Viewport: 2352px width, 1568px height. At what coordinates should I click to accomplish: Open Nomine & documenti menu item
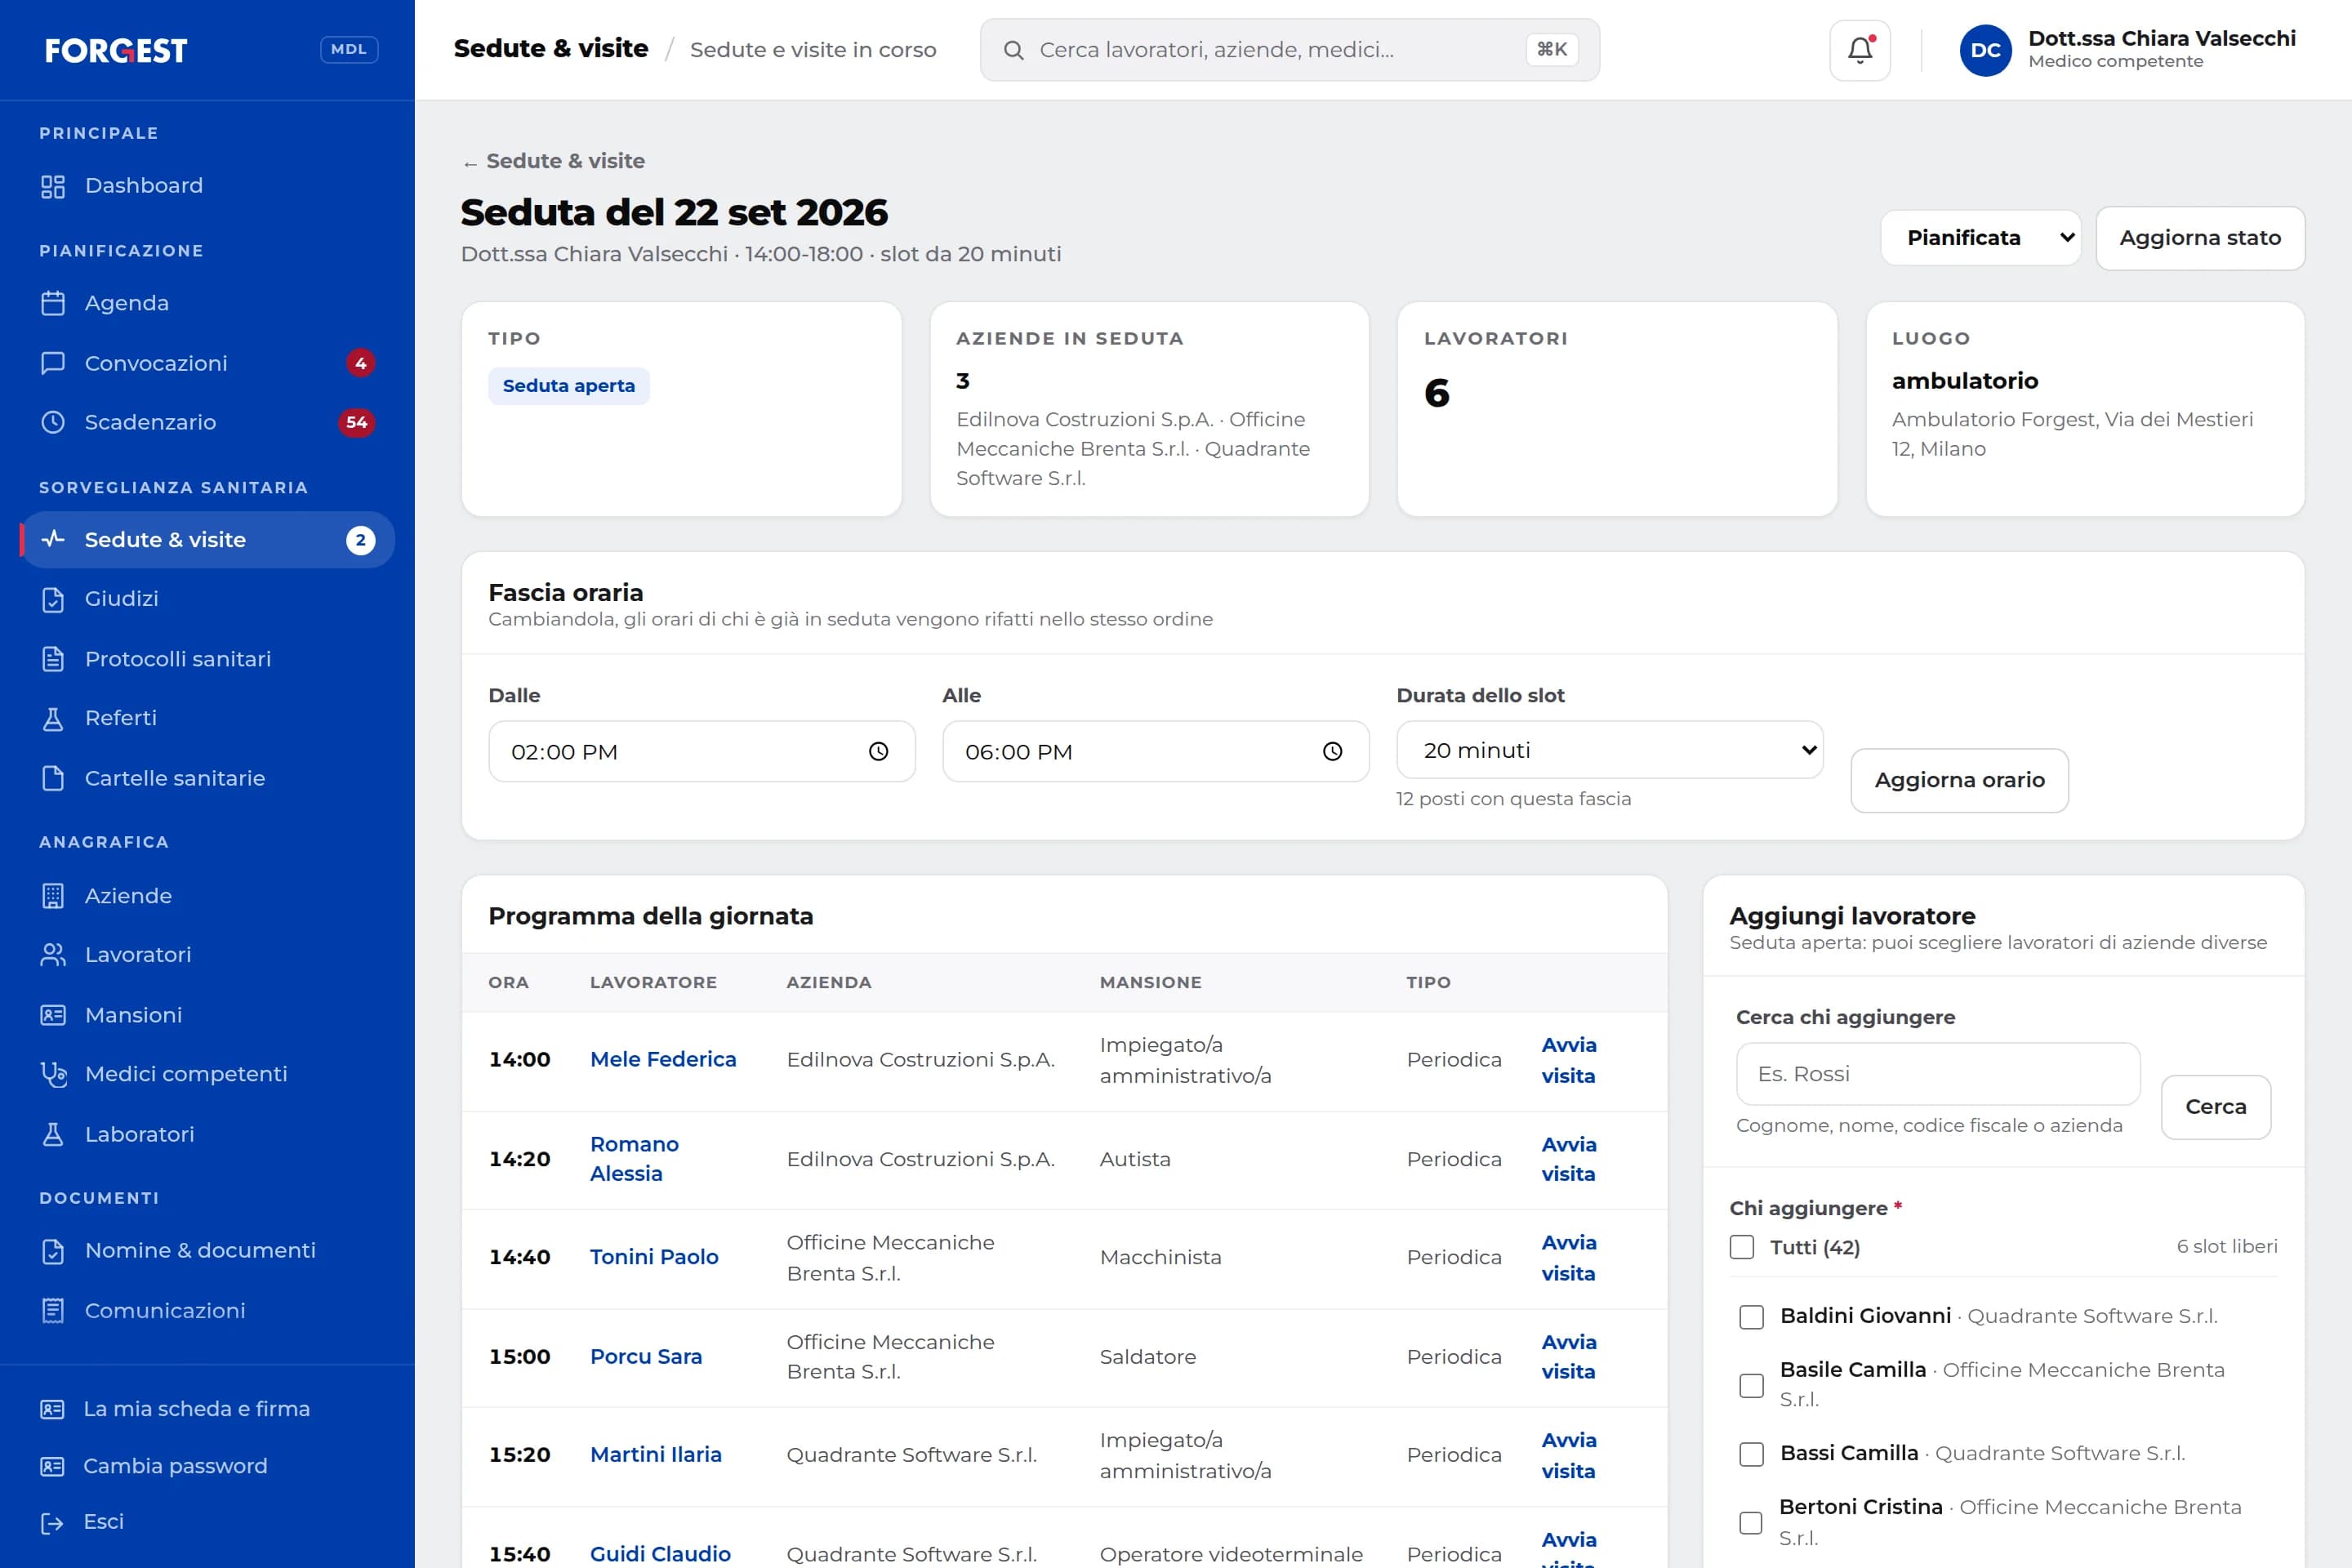(207, 1251)
